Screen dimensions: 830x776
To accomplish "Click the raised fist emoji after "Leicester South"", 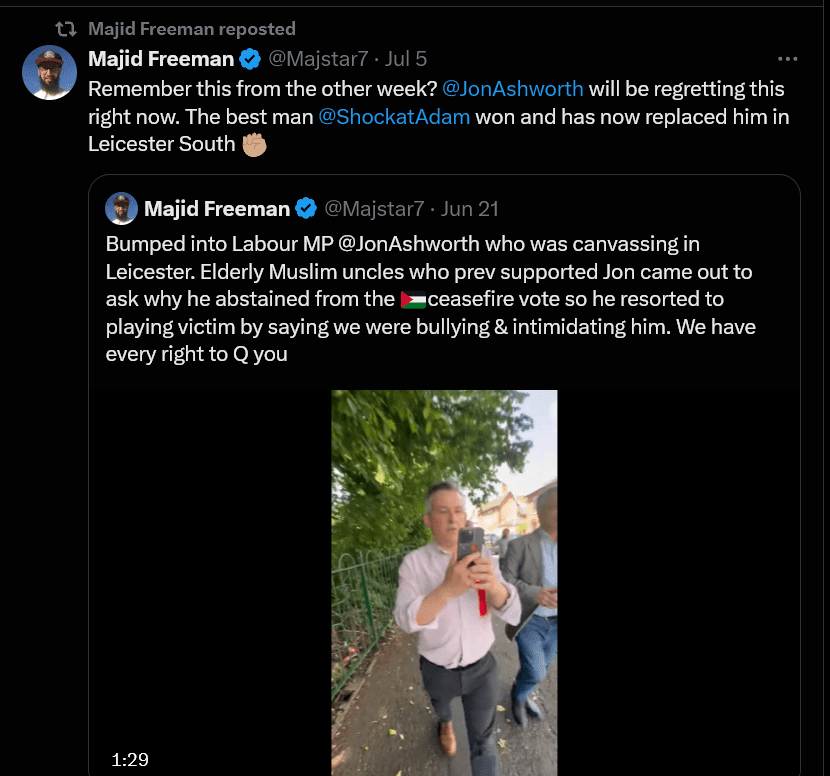I will [255, 144].
